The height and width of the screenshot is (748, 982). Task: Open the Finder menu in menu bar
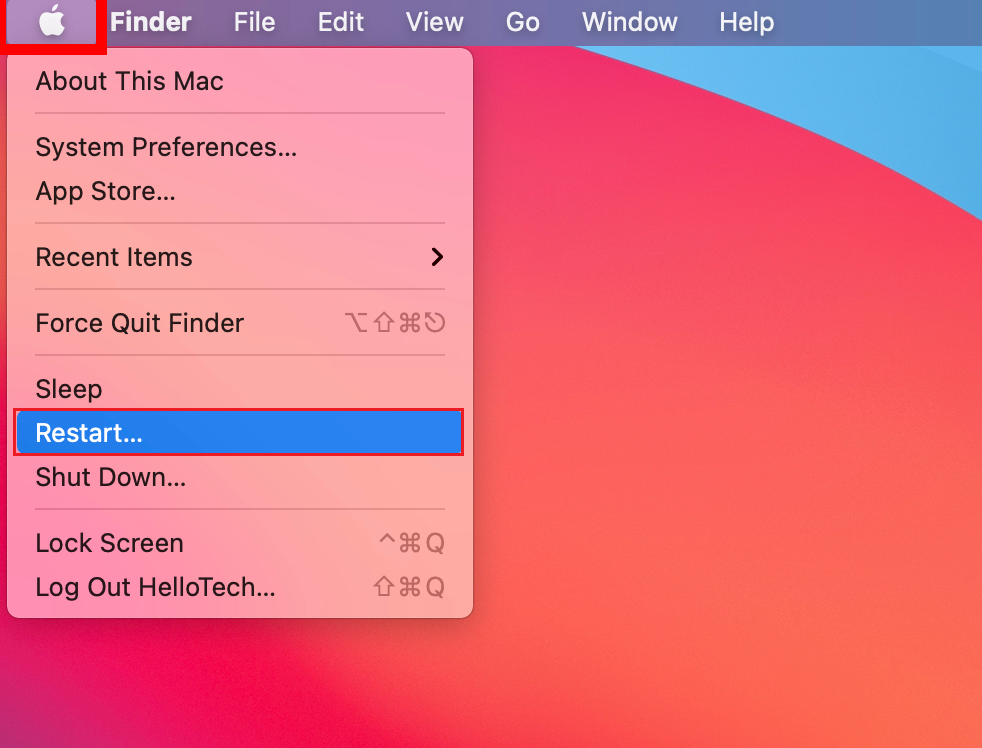click(150, 22)
